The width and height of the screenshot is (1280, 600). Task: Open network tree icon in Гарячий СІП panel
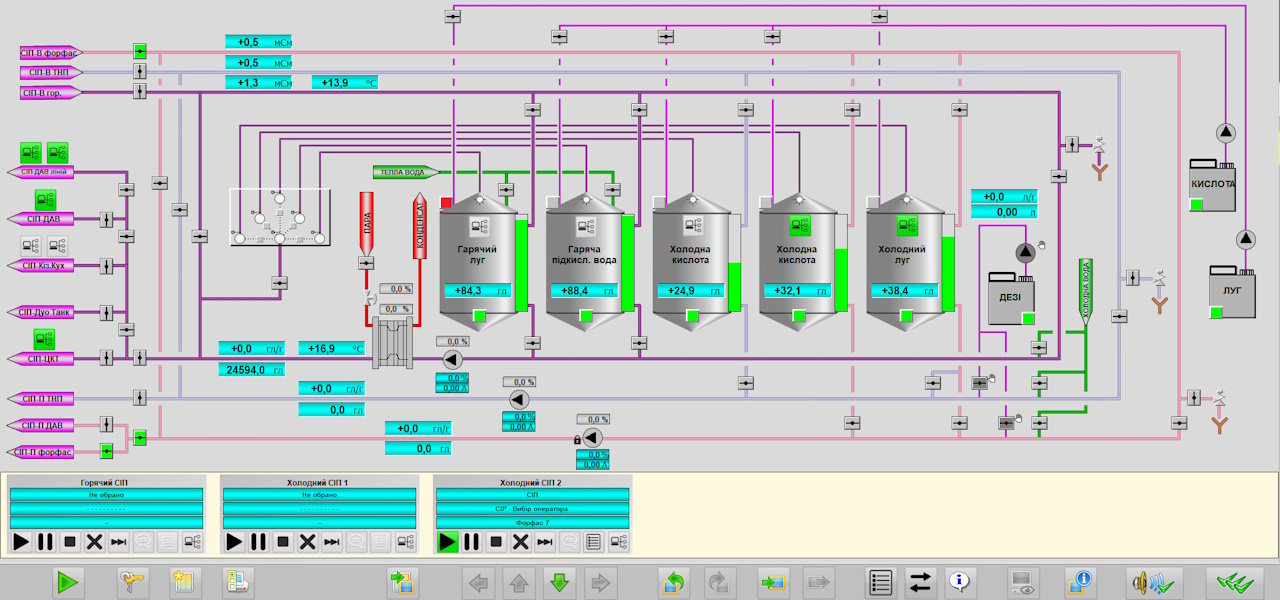coord(192,542)
